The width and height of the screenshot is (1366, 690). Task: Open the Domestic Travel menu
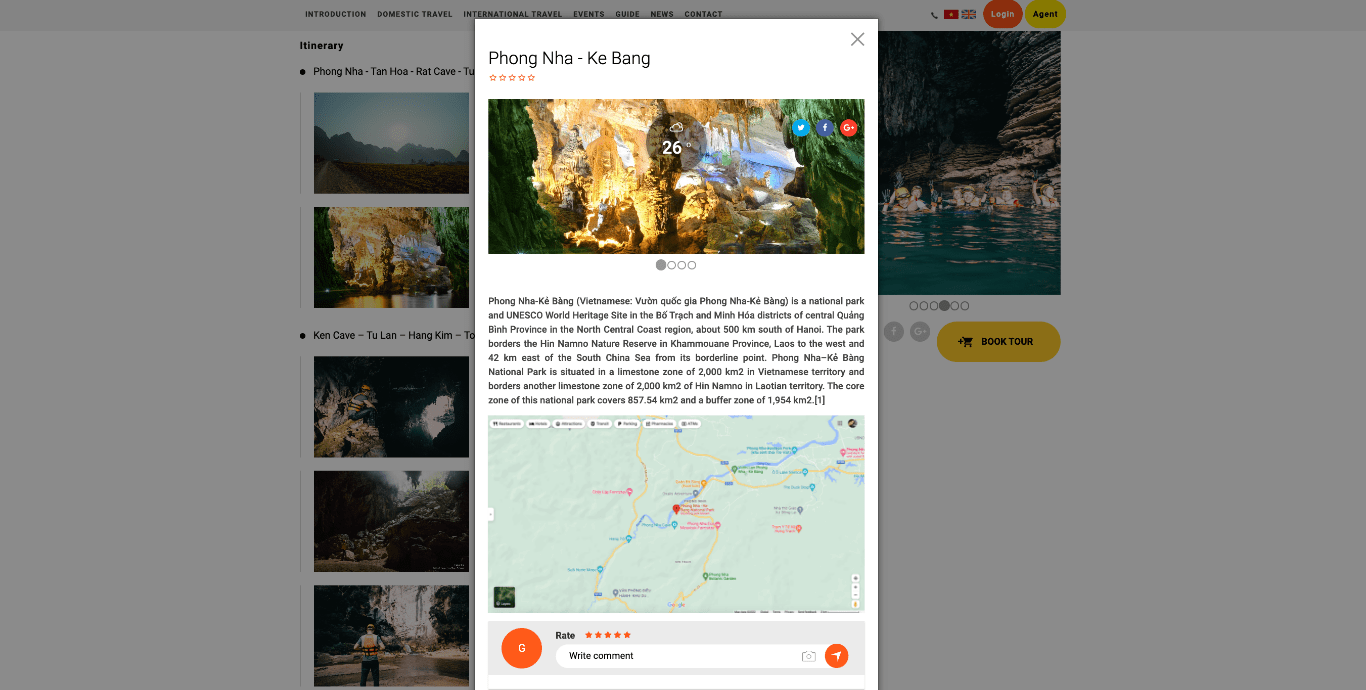click(415, 15)
